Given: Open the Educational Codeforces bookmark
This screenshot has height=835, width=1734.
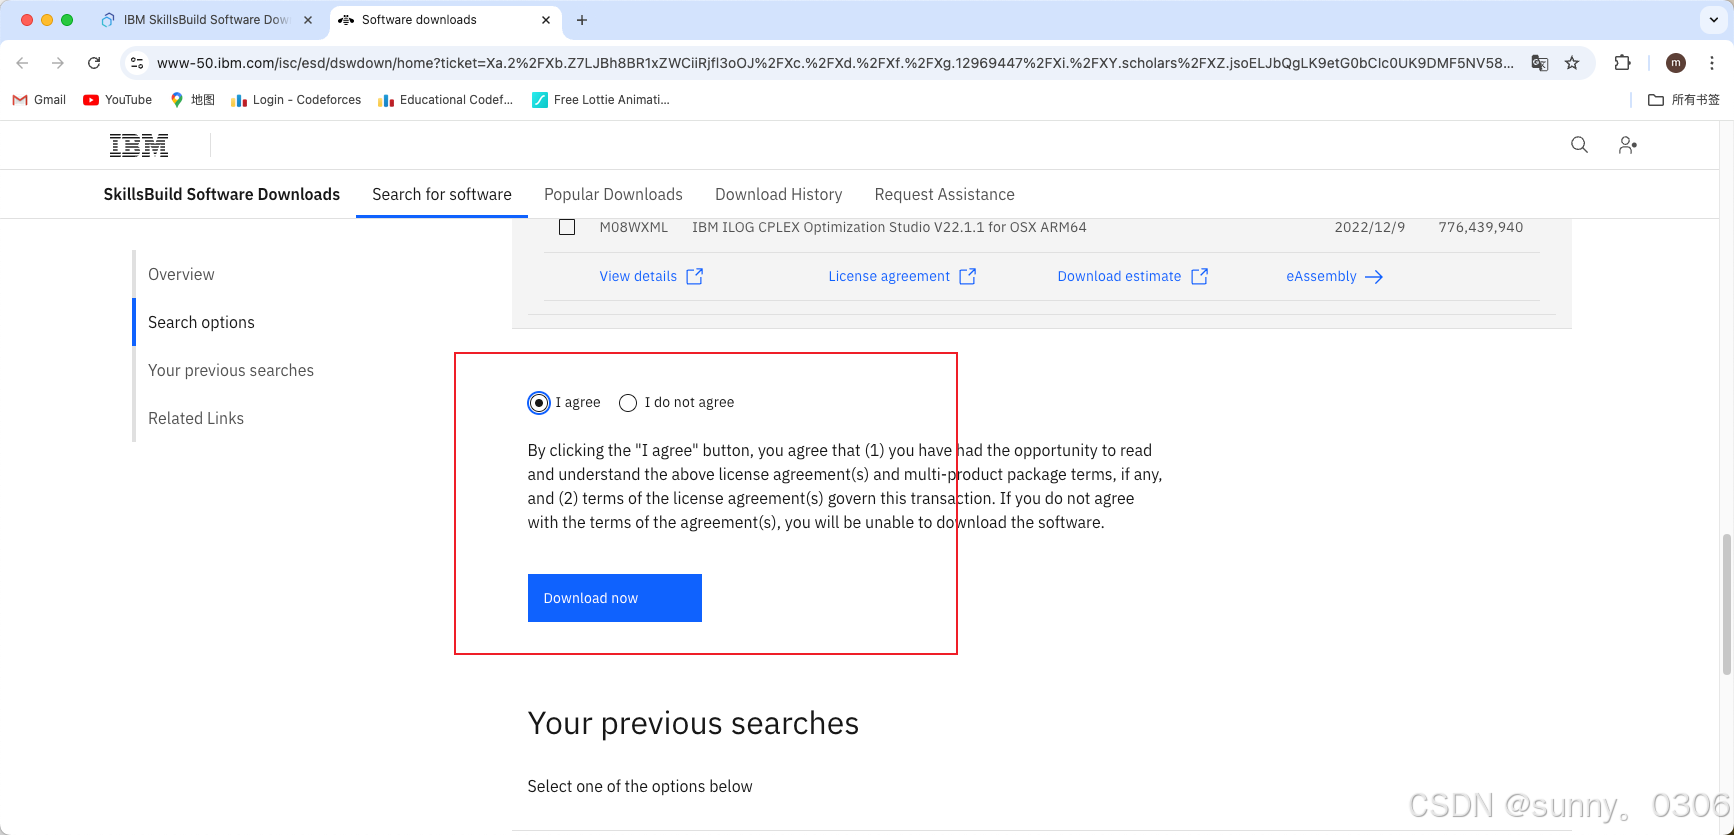Looking at the screenshot, I should (446, 100).
